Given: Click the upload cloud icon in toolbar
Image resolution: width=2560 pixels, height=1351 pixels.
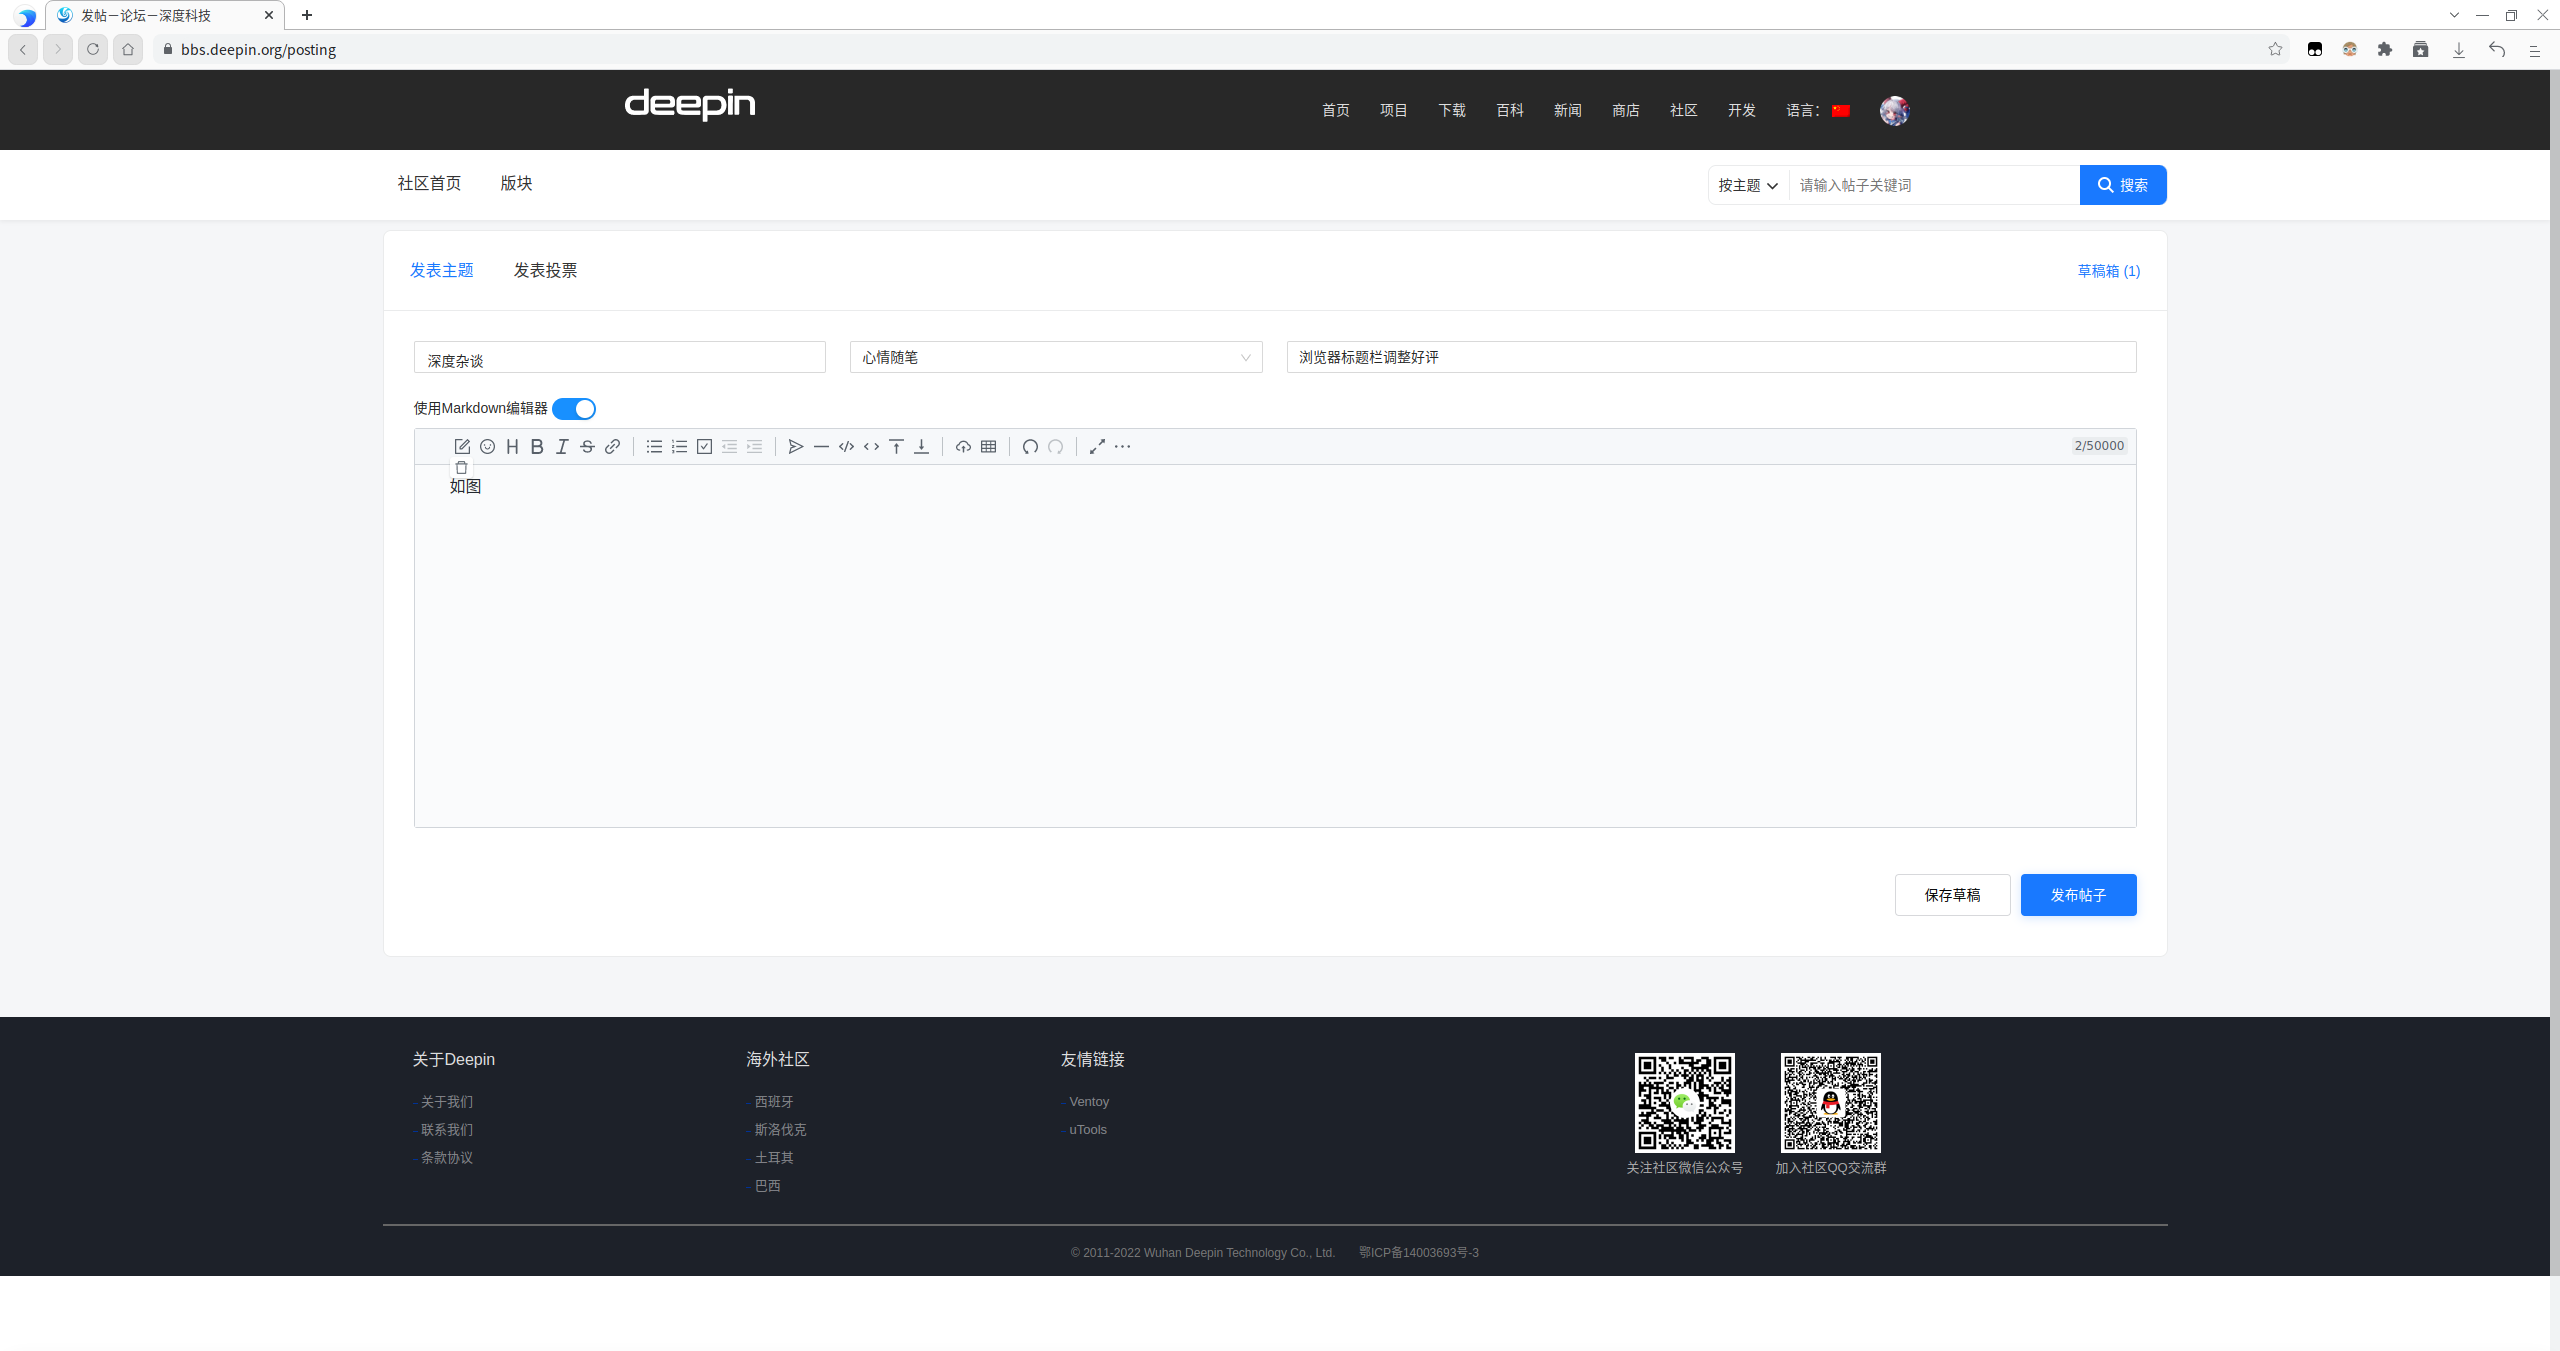Looking at the screenshot, I should coord(963,447).
